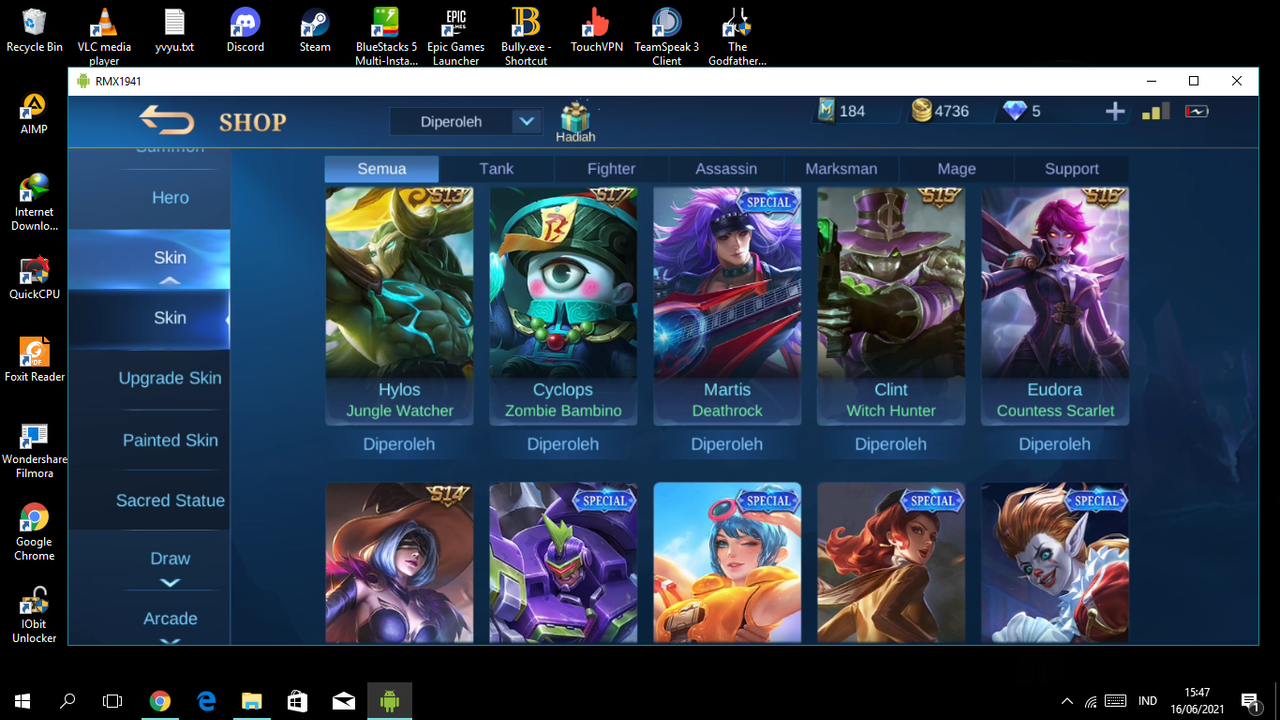Launch Wondershare Filmora shortcut
Viewport: 1280px width, 720px height.
[x=34, y=450]
